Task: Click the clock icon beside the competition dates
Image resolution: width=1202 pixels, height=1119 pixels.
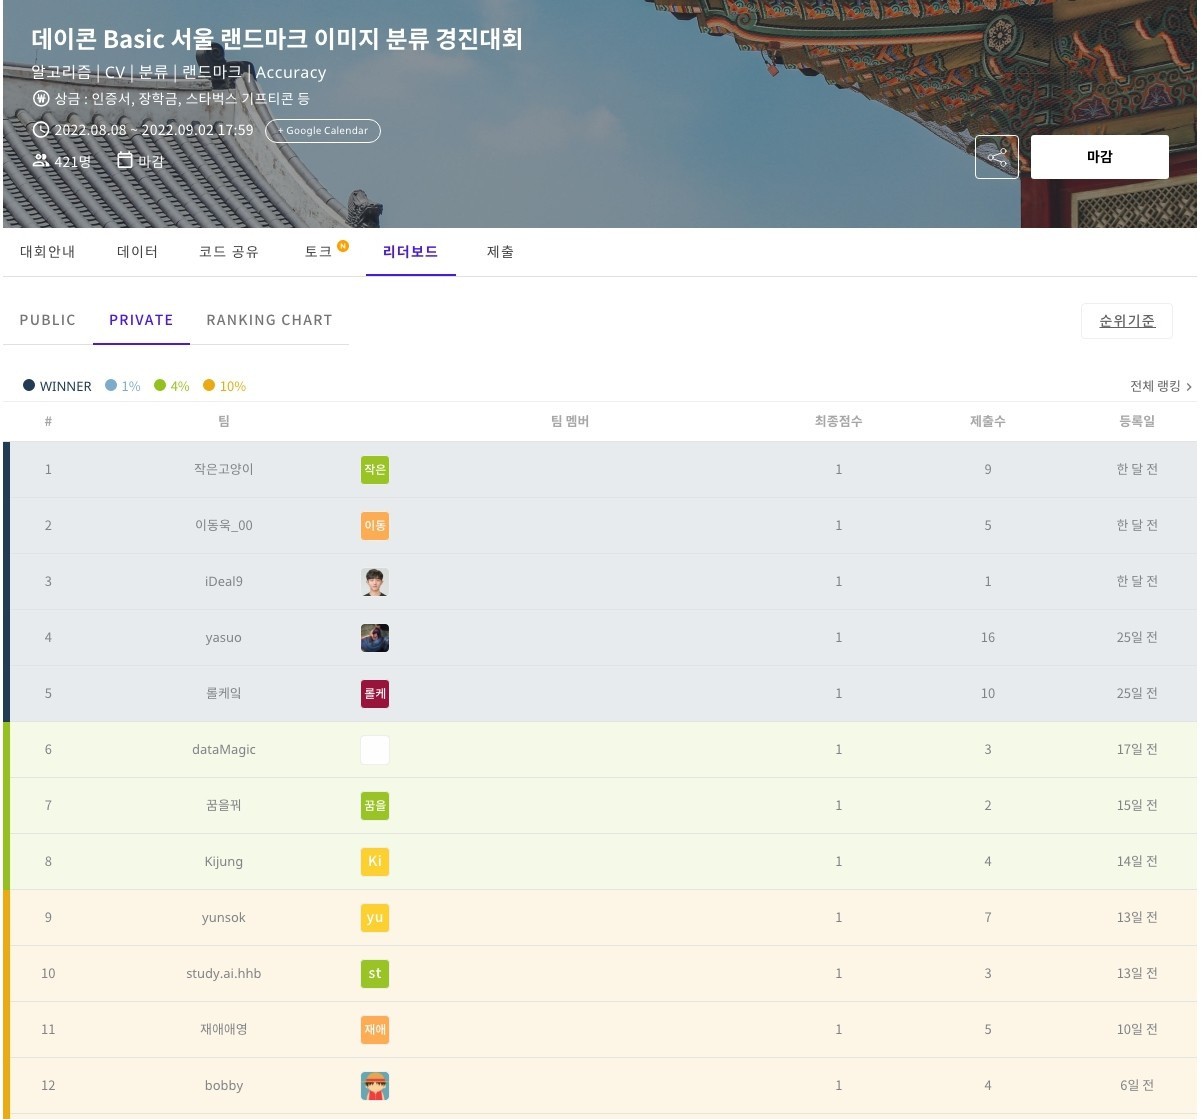Action: (x=41, y=129)
